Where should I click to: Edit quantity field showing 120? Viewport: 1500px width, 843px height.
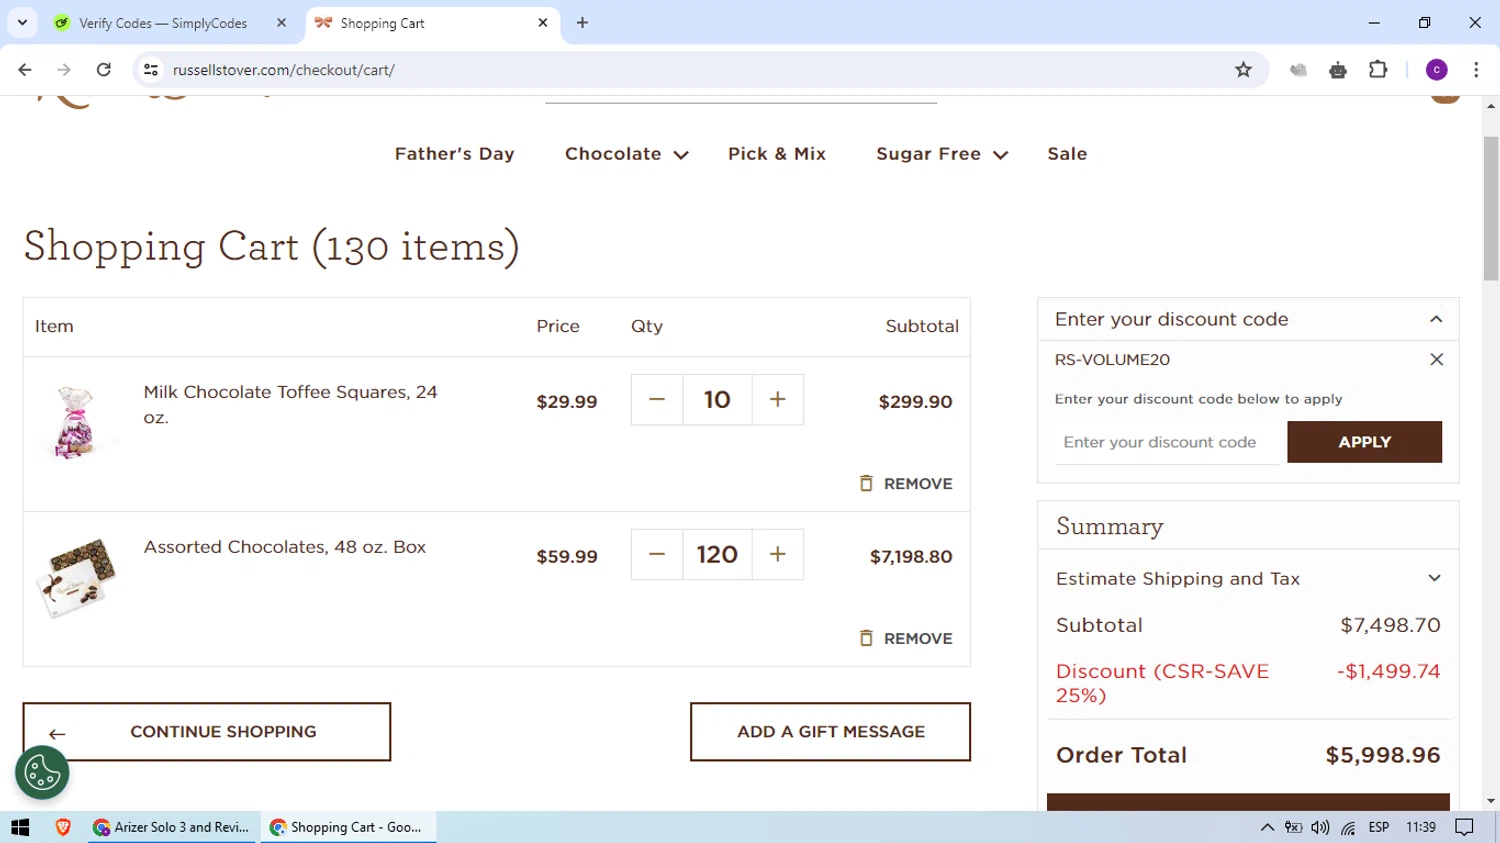717,555
